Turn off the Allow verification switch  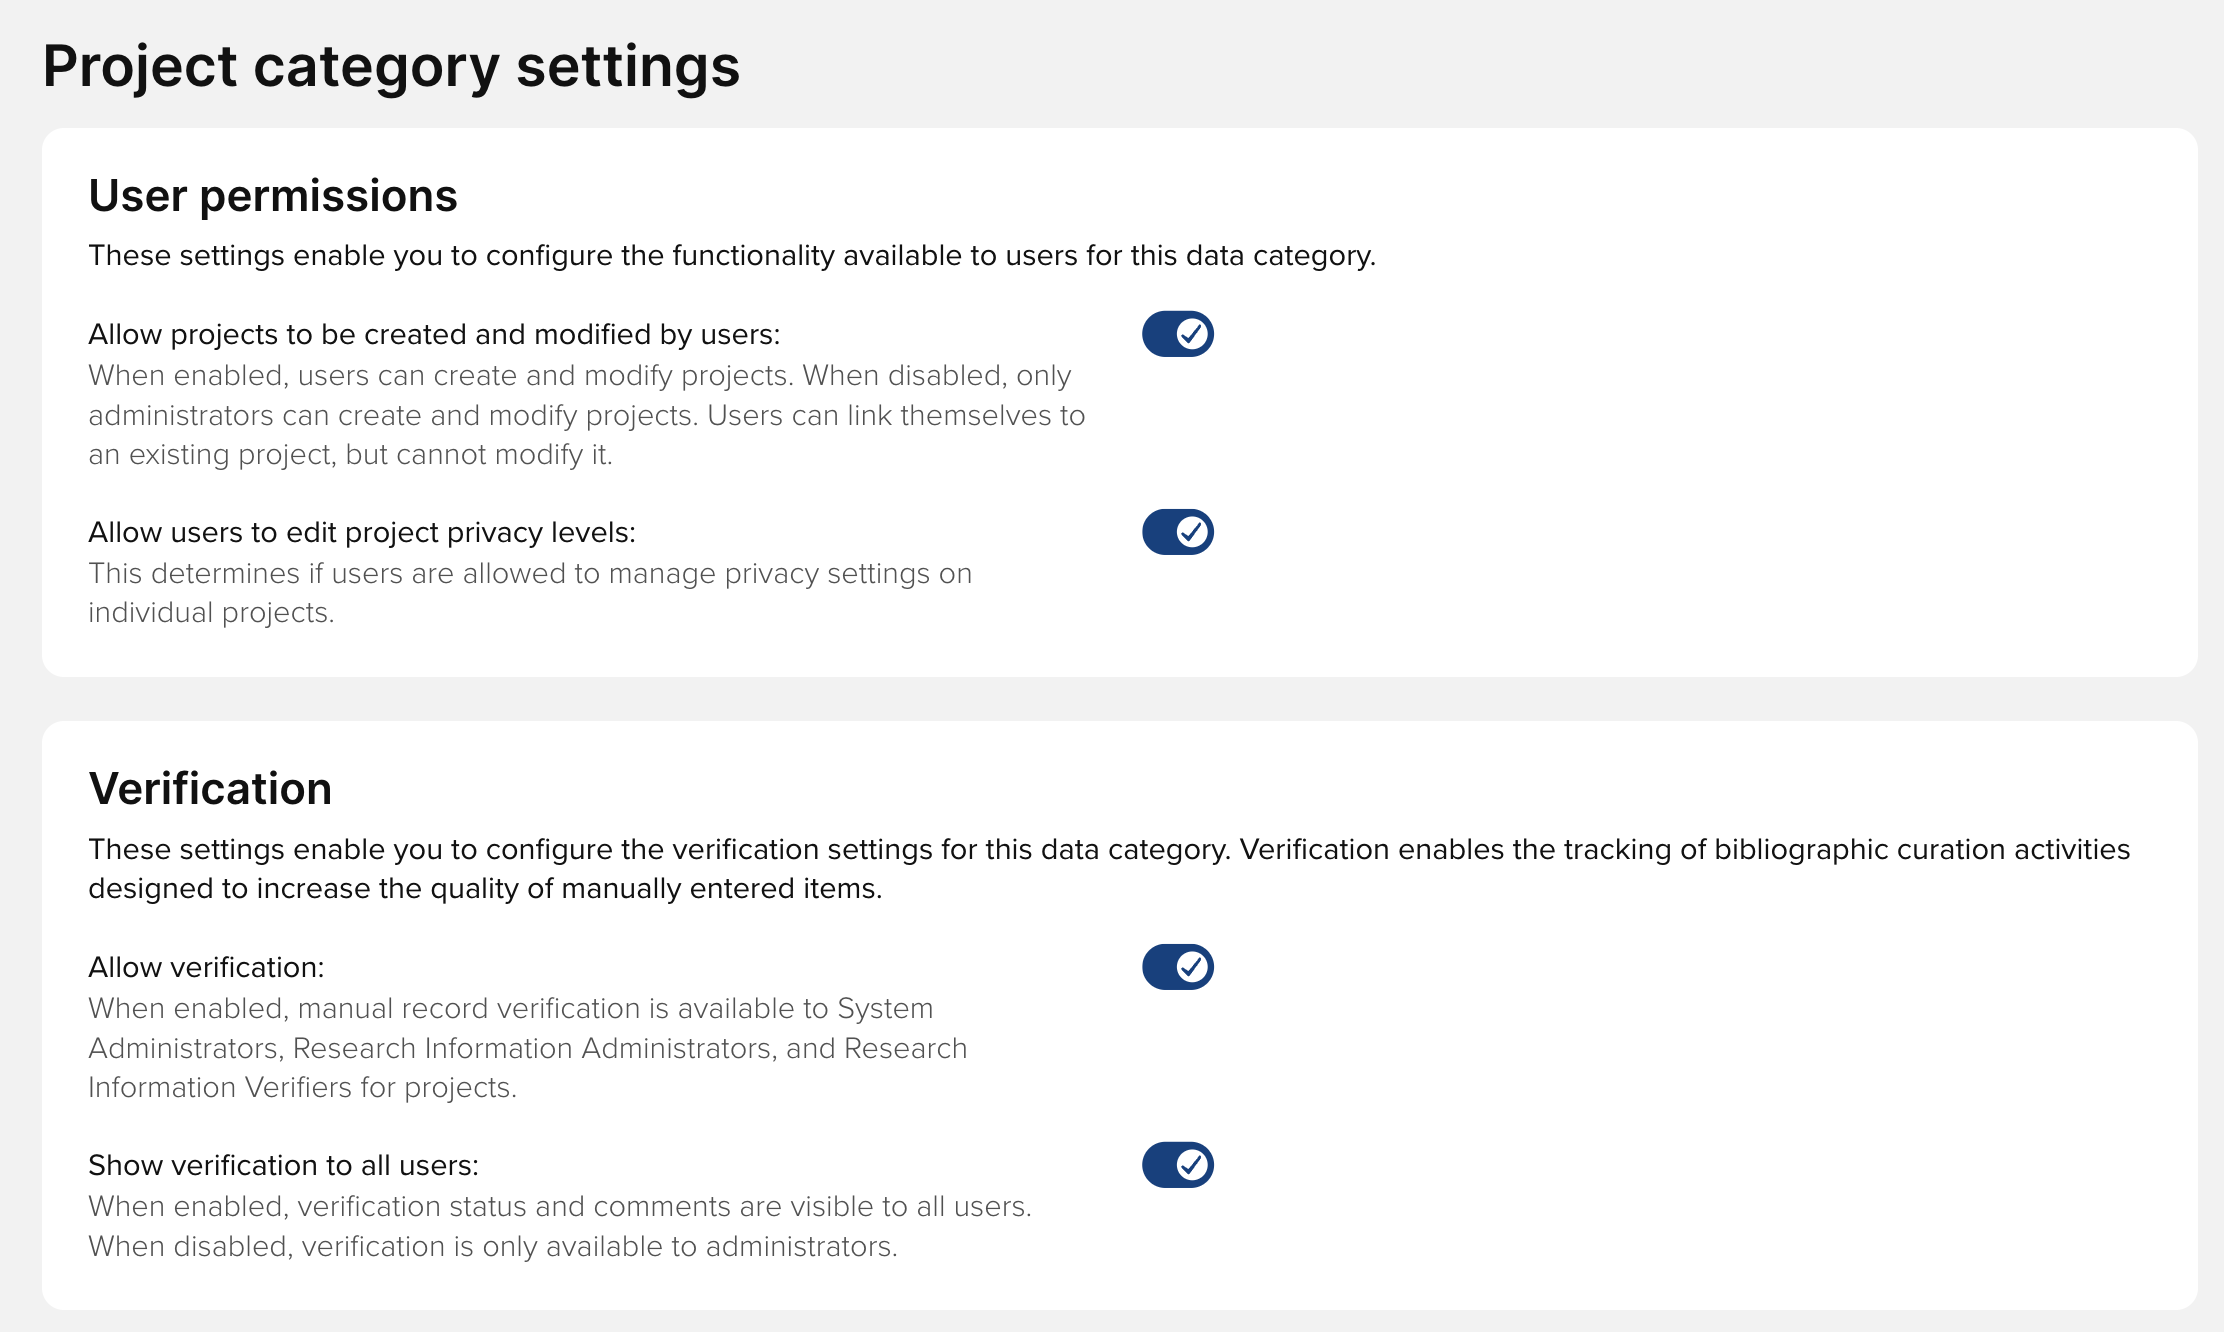pos(1177,967)
